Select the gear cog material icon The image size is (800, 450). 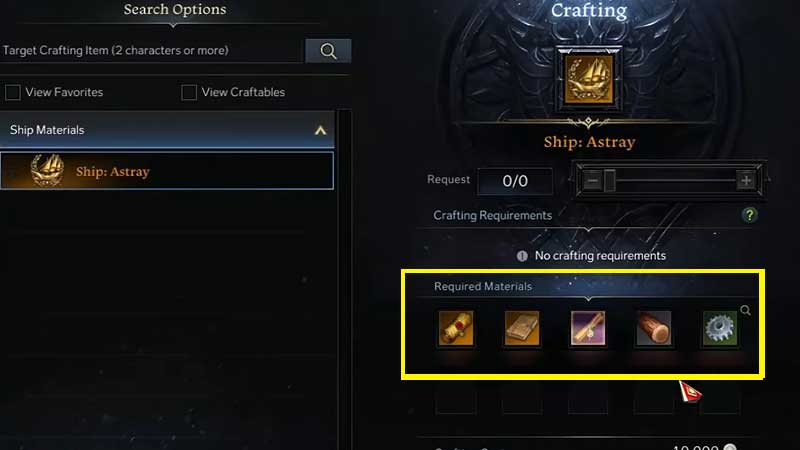719,328
